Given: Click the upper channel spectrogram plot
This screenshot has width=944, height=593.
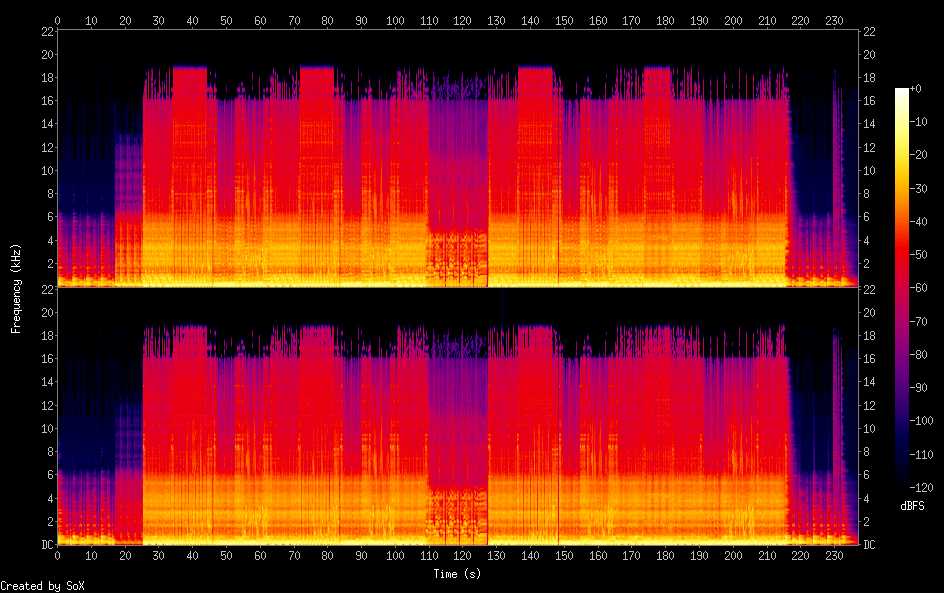Looking at the screenshot, I should tap(458, 158).
